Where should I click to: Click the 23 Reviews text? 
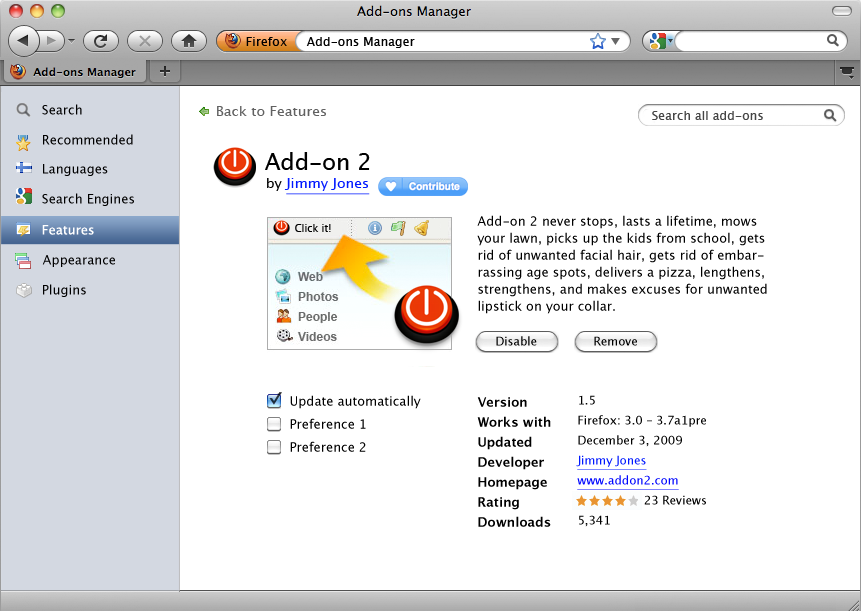[x=675, y=501]
